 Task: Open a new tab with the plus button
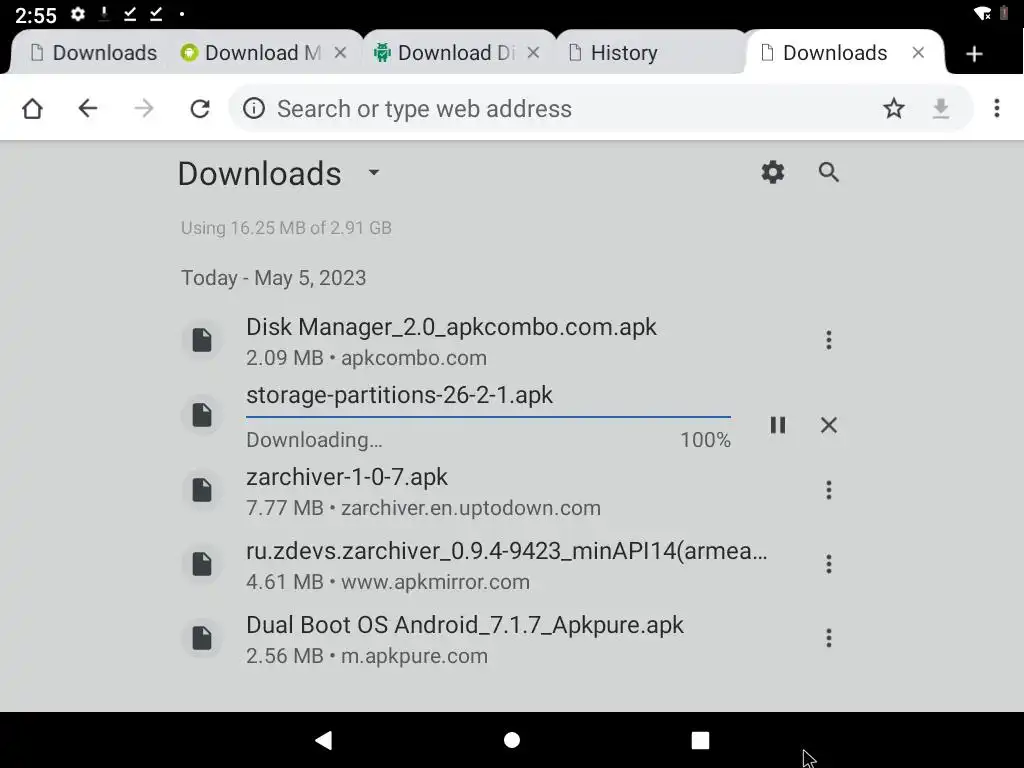[x=974, y=54]
